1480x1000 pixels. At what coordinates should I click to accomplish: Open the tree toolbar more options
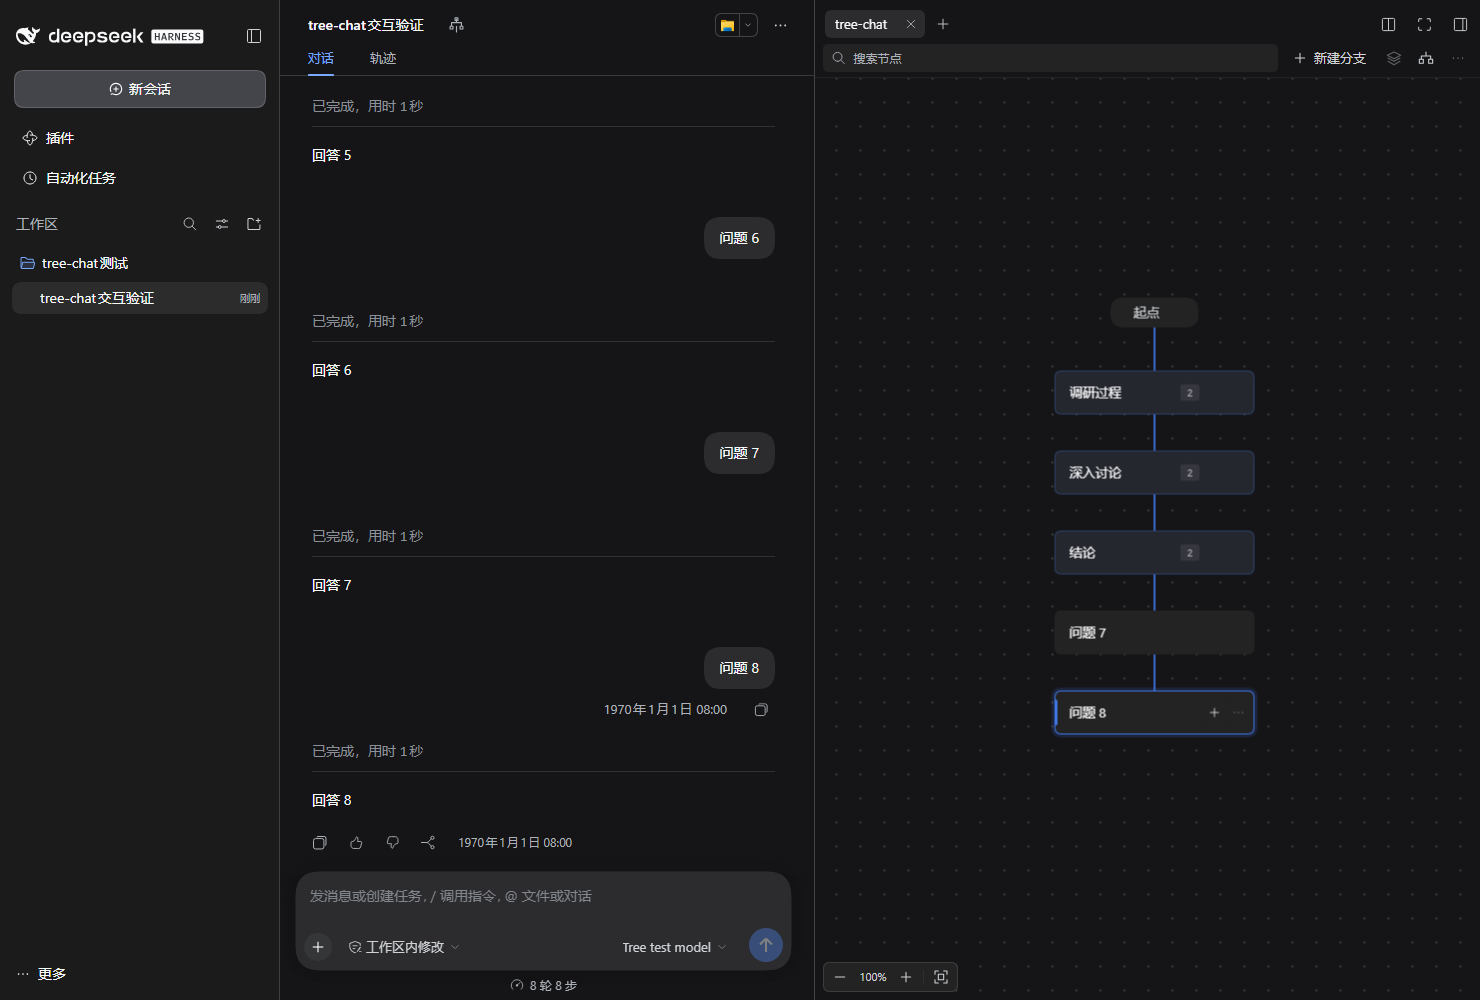(1458, 58)
